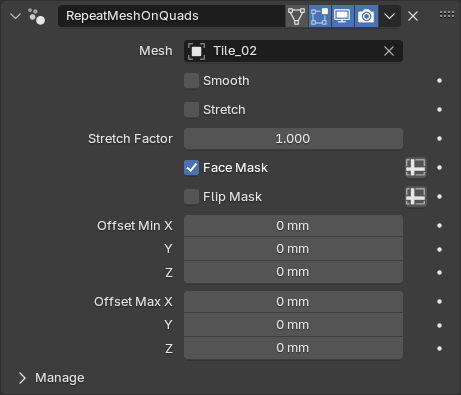Collapse the RepeatMeshOnQuads modifier panel
This screenshot has width=461, height=395.
[15, 16]
